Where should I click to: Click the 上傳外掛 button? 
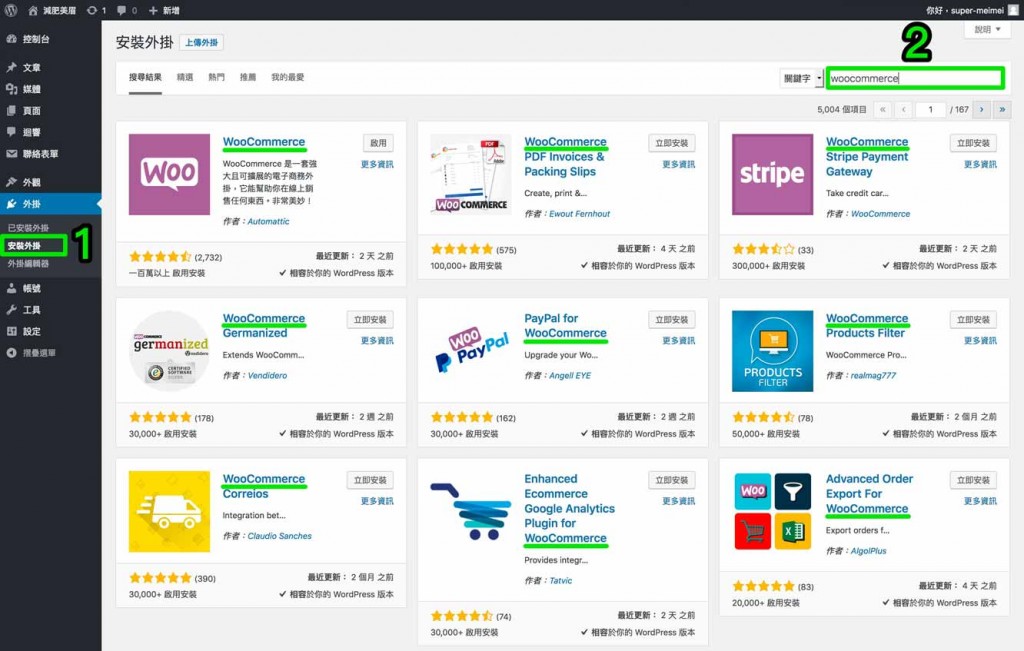coord(201,43)
